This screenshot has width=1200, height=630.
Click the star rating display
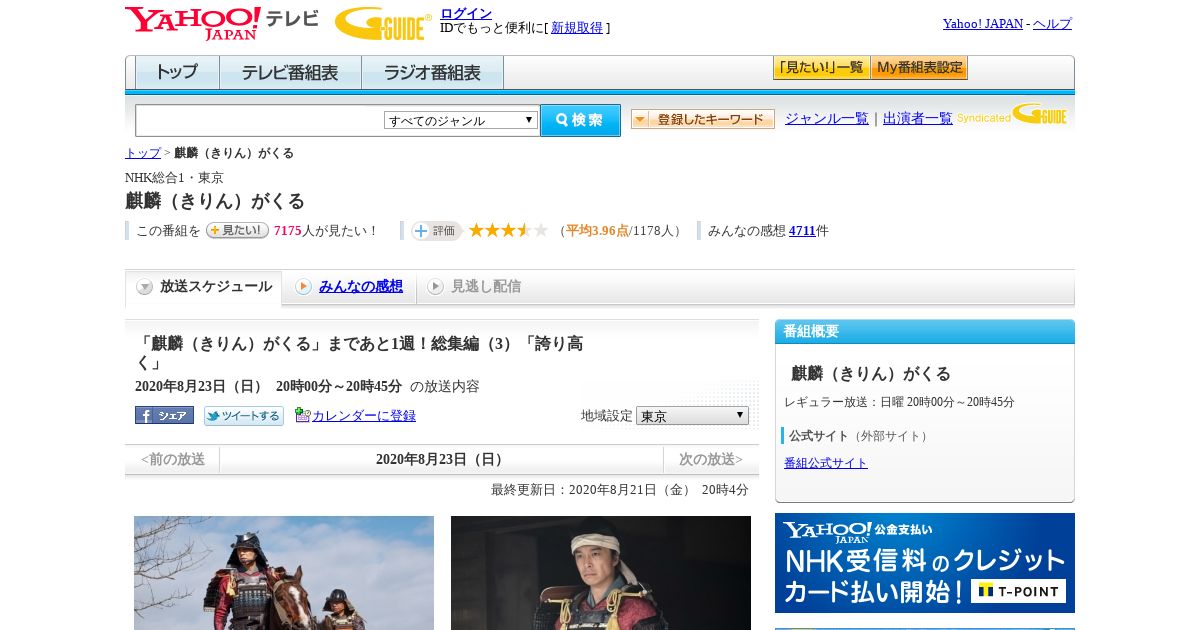[509, 230]
